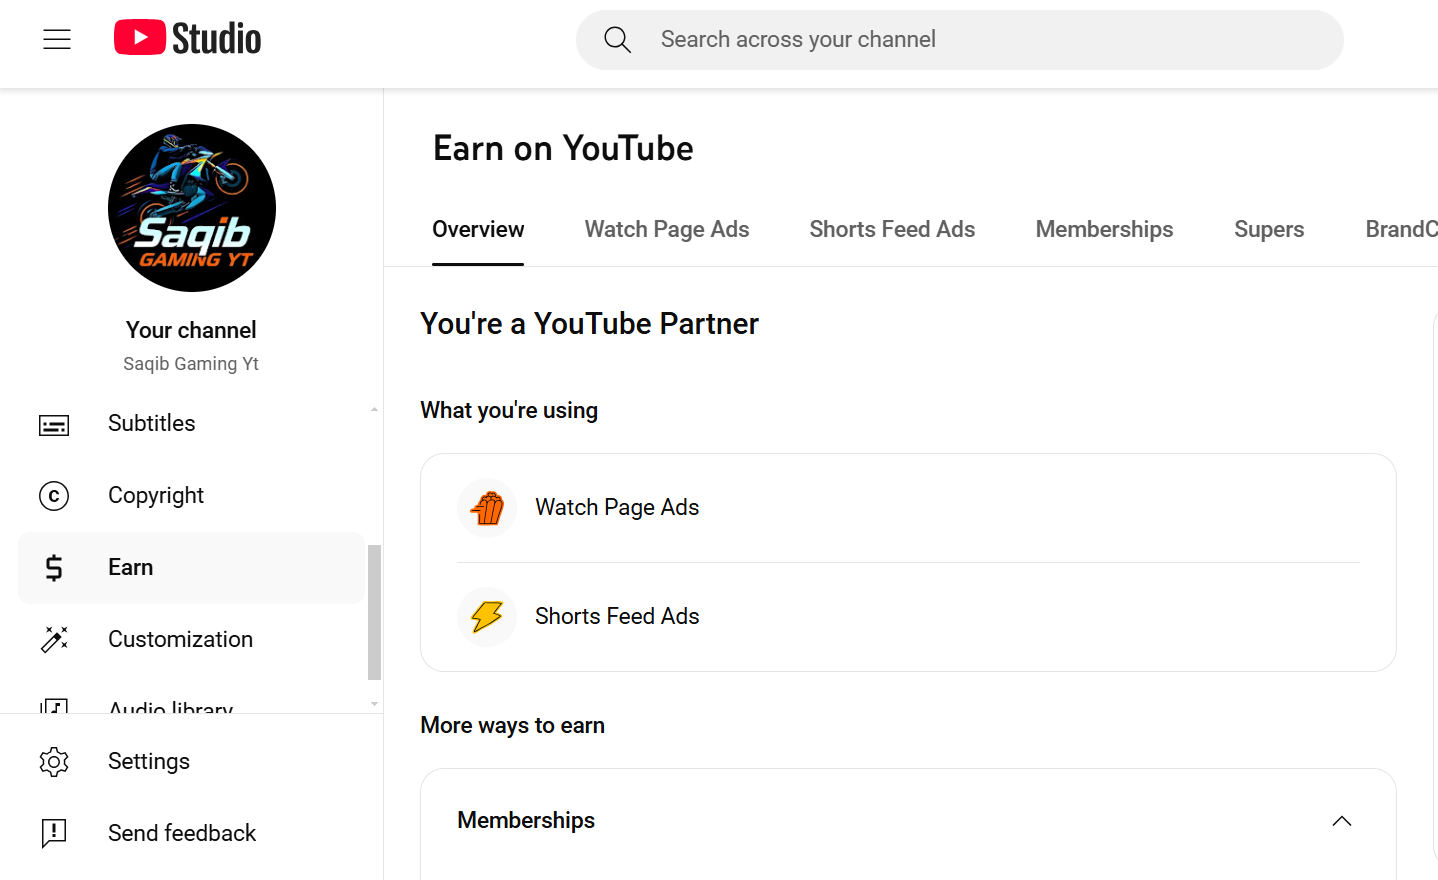Click the Watch Page Ads popcorn icon

[x=487, y=508]
